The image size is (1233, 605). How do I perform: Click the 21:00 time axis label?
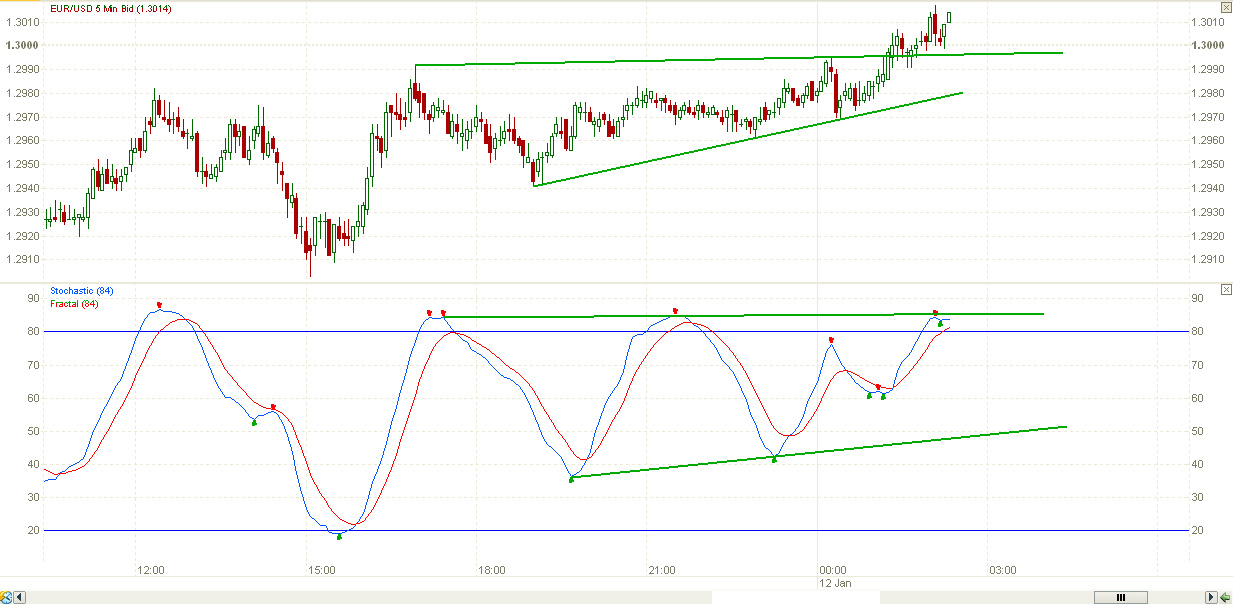click(662, 571)
